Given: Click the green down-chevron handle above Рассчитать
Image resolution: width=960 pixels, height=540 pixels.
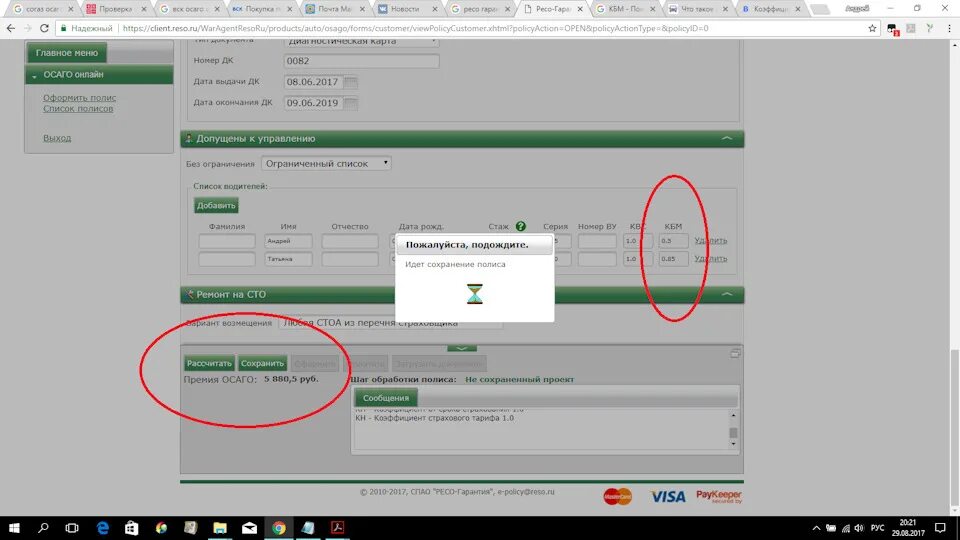Looking at the screenshot, I should pyautogui.click(x=462, y=348).
